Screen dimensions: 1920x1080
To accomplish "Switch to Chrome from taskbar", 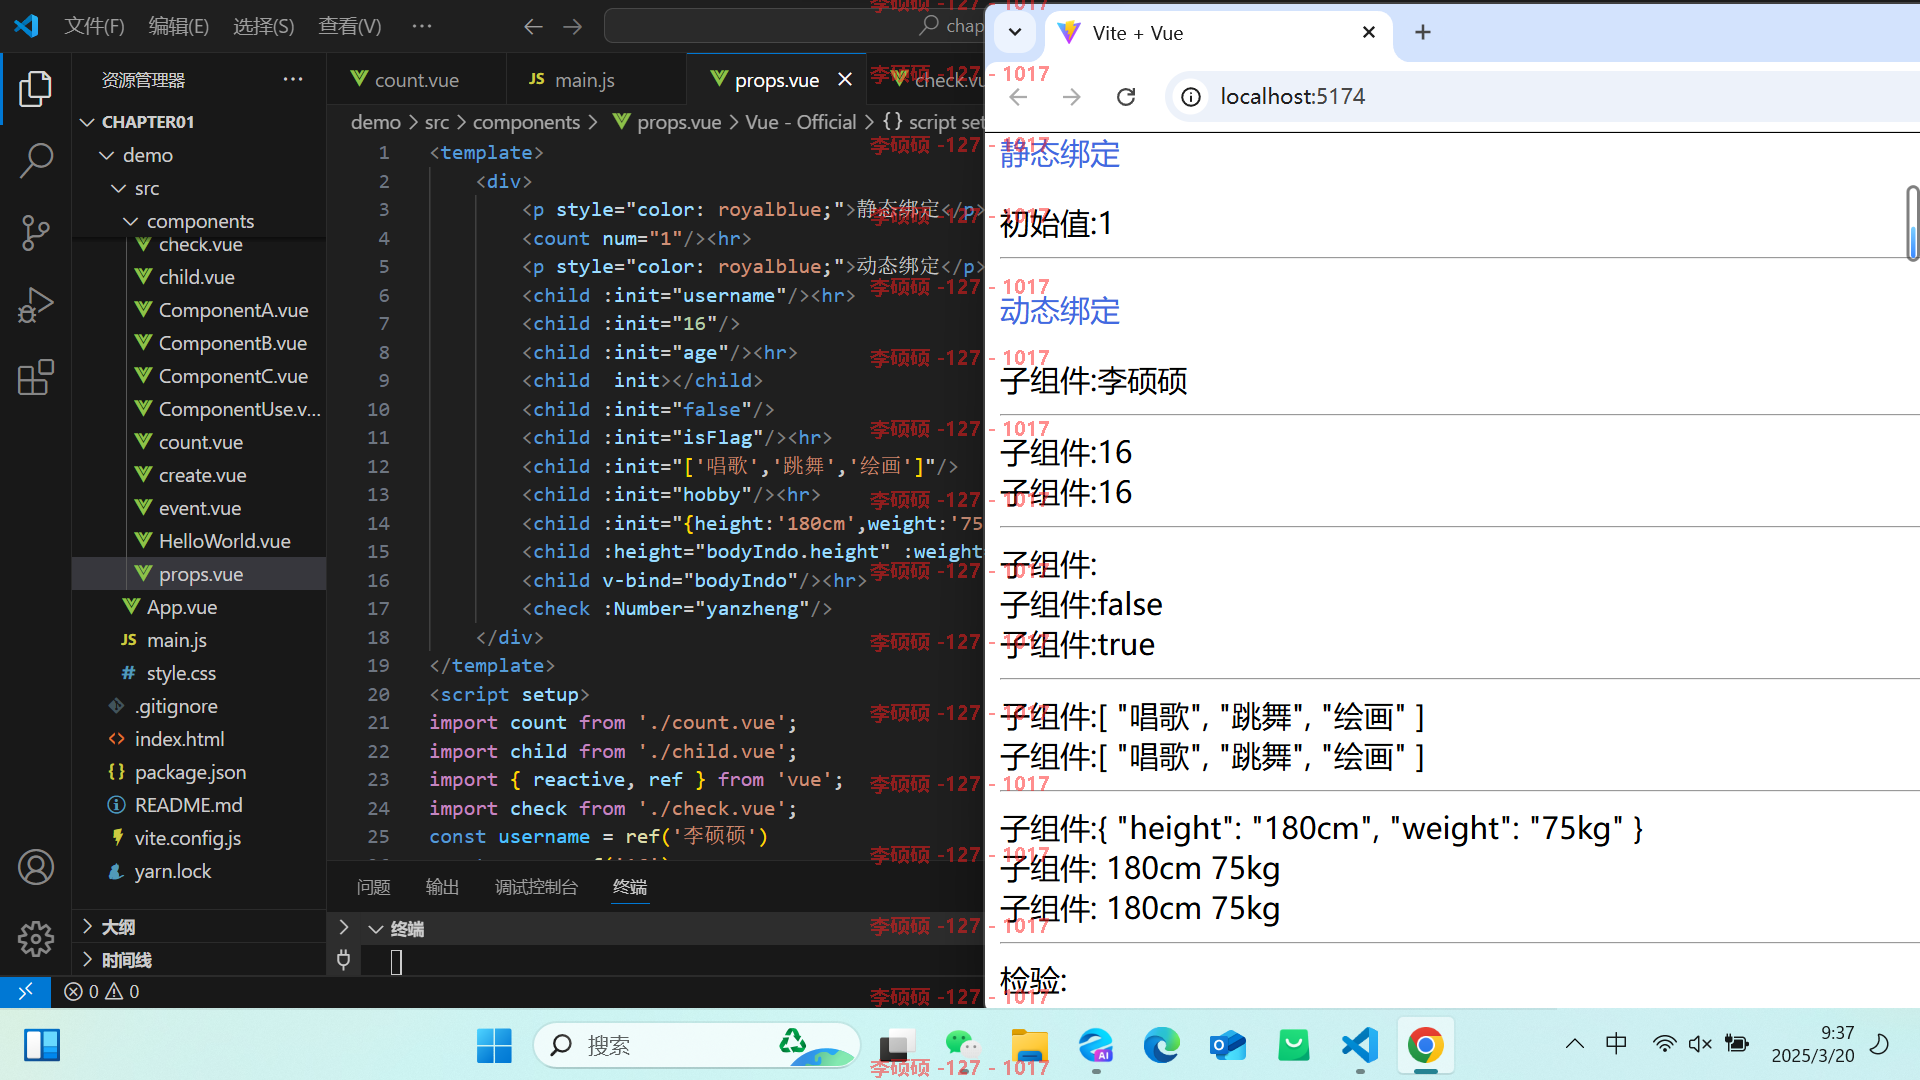I will click(1426, 1046).
